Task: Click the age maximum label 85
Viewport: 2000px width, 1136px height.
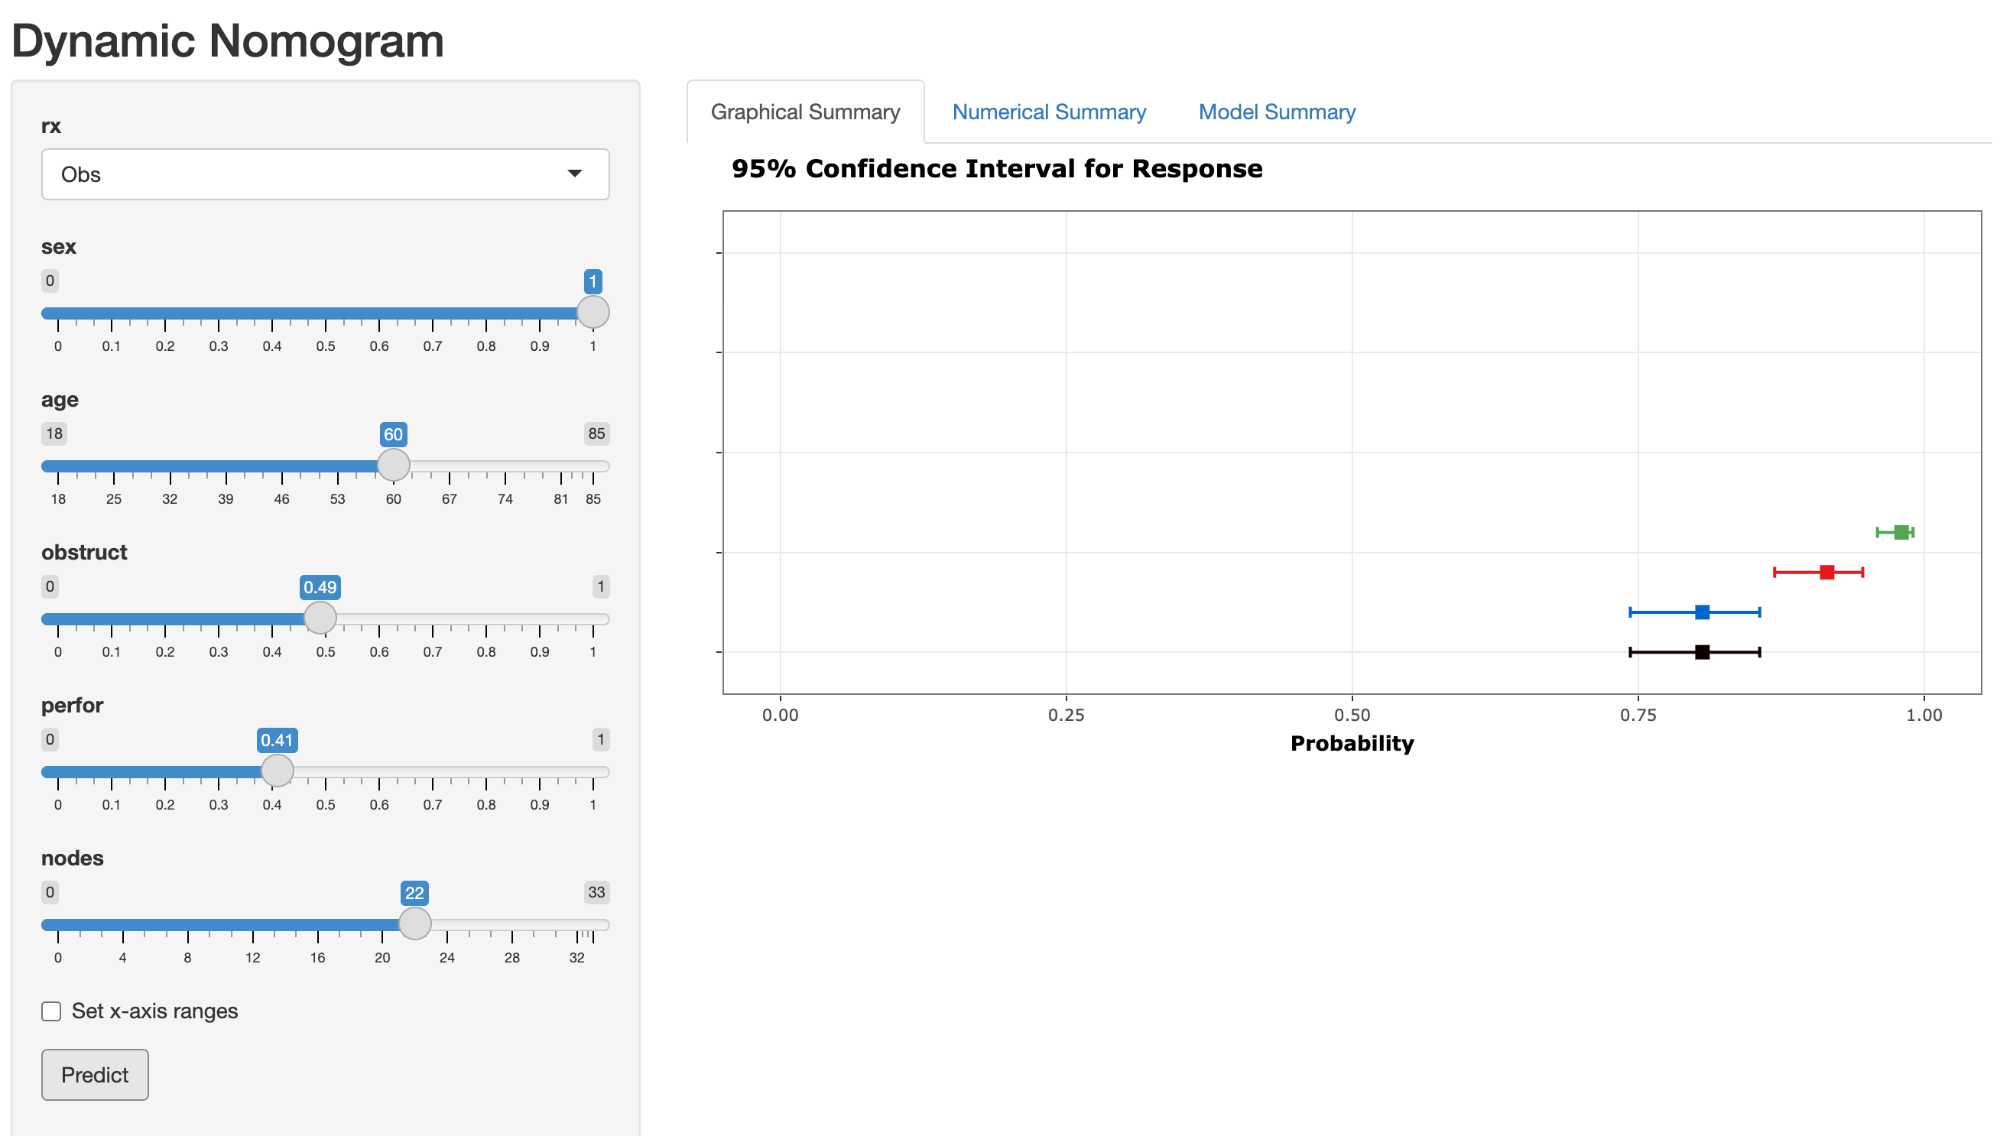Action: click(x=597, y=434)
